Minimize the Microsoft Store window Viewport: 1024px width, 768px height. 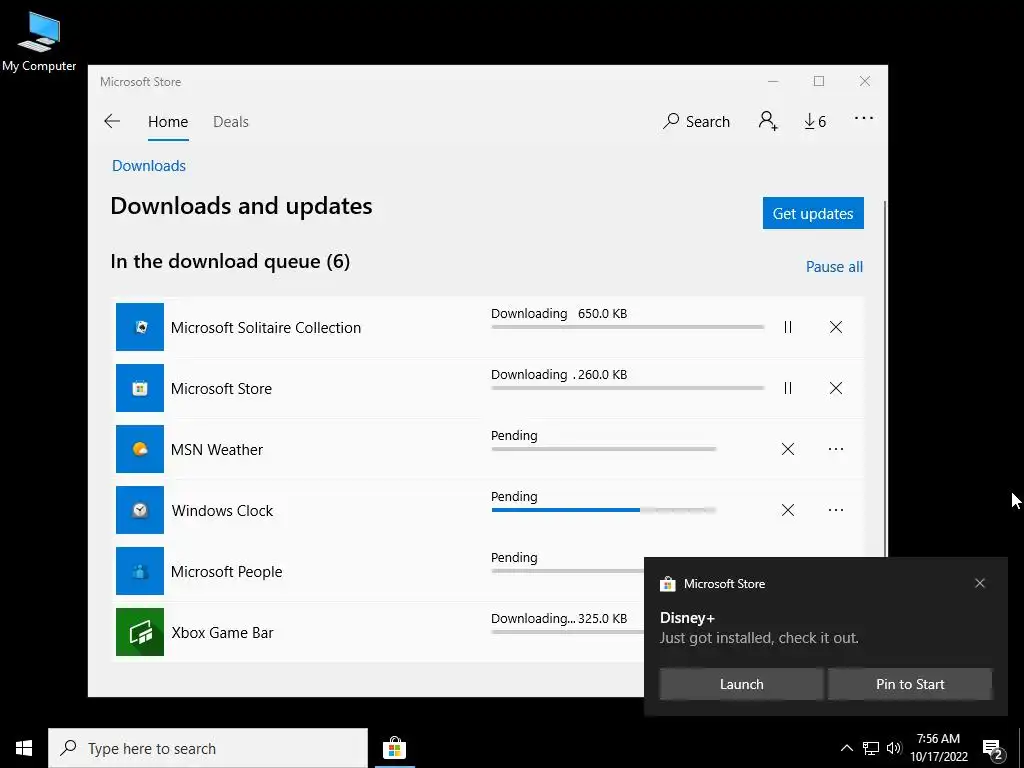(773, 82)
